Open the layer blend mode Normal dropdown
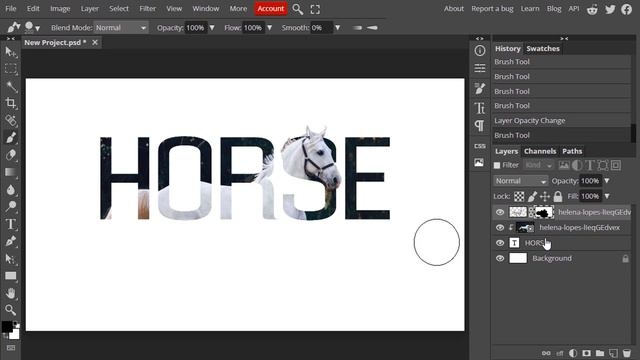This screenshot has width=640, height=360. [x=521, y=181]
